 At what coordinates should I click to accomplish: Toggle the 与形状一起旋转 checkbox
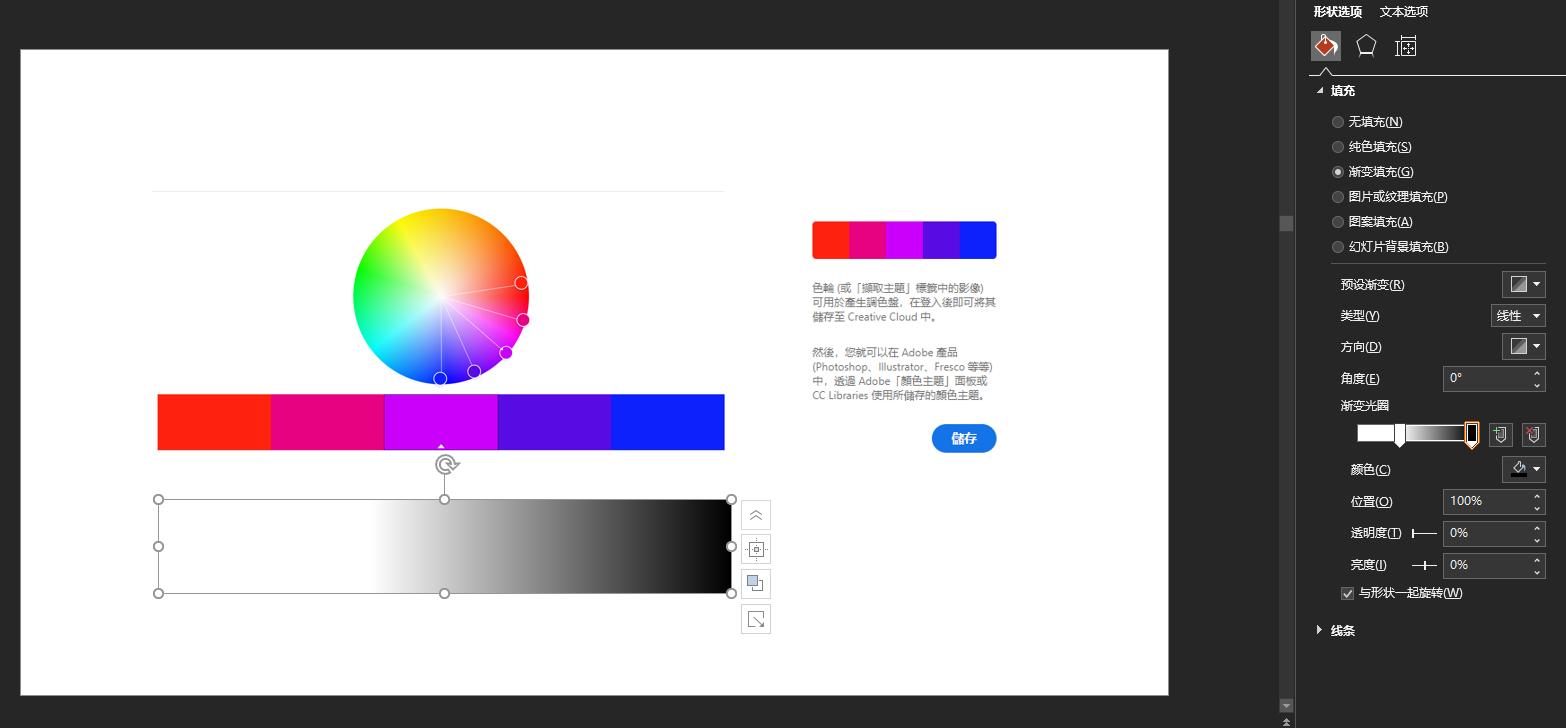pos(1347,593)
